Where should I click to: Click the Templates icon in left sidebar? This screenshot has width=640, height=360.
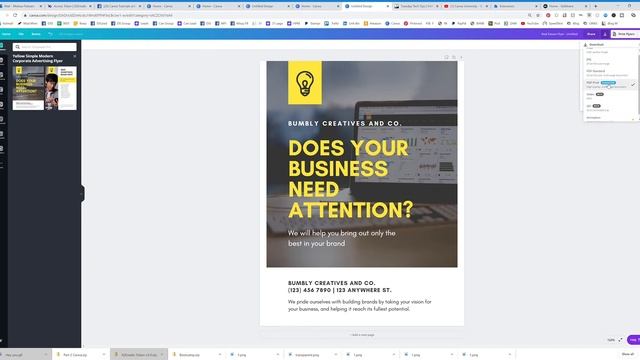[2, 45]
